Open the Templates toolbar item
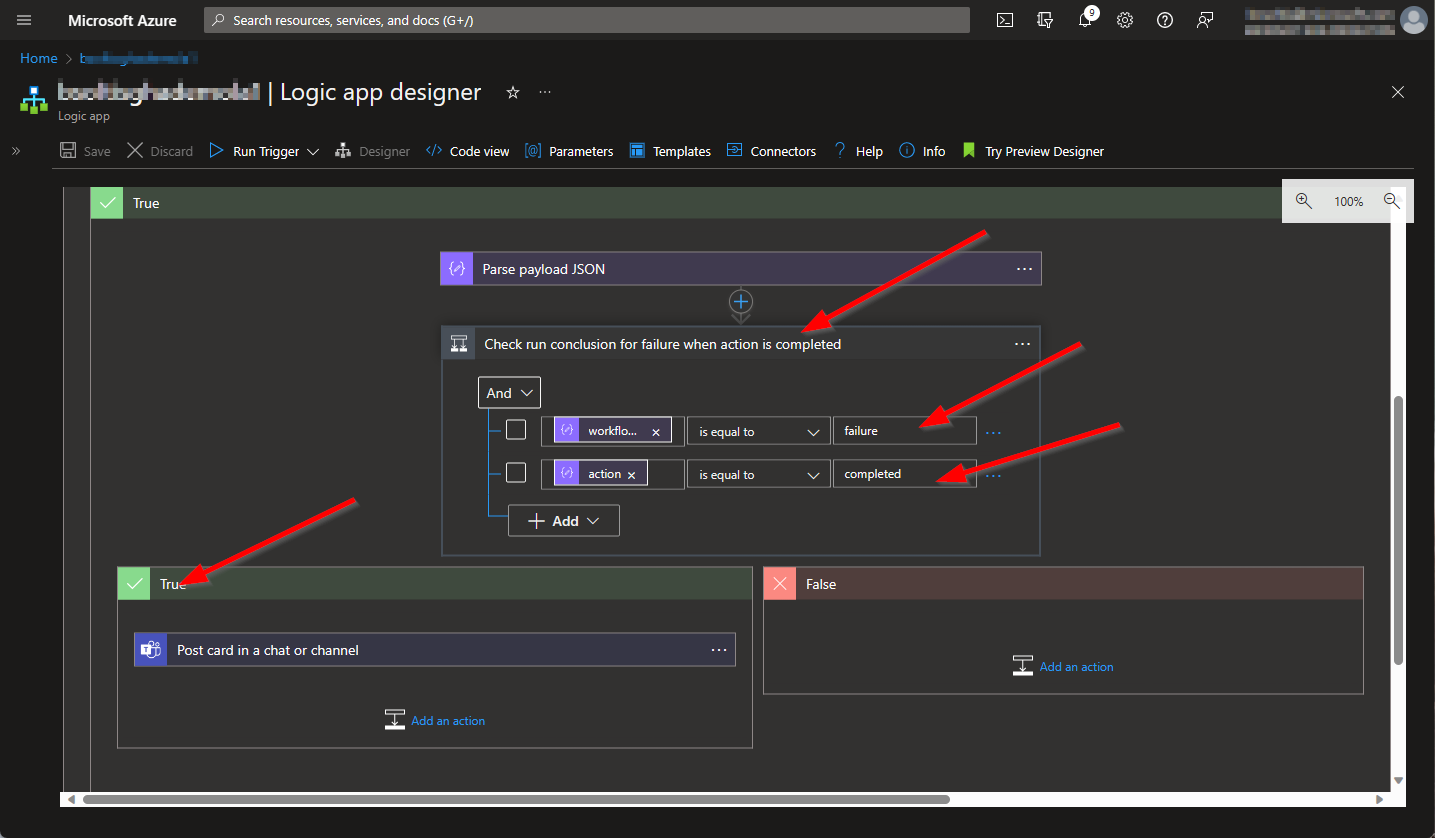 coord(670,151)
